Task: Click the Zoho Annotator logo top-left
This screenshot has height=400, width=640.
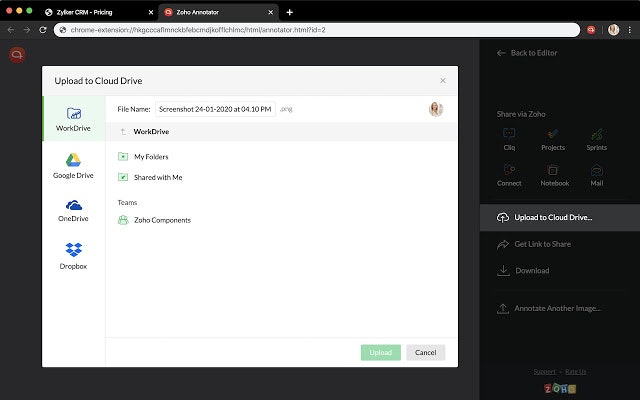Action: tap(17, 55)
